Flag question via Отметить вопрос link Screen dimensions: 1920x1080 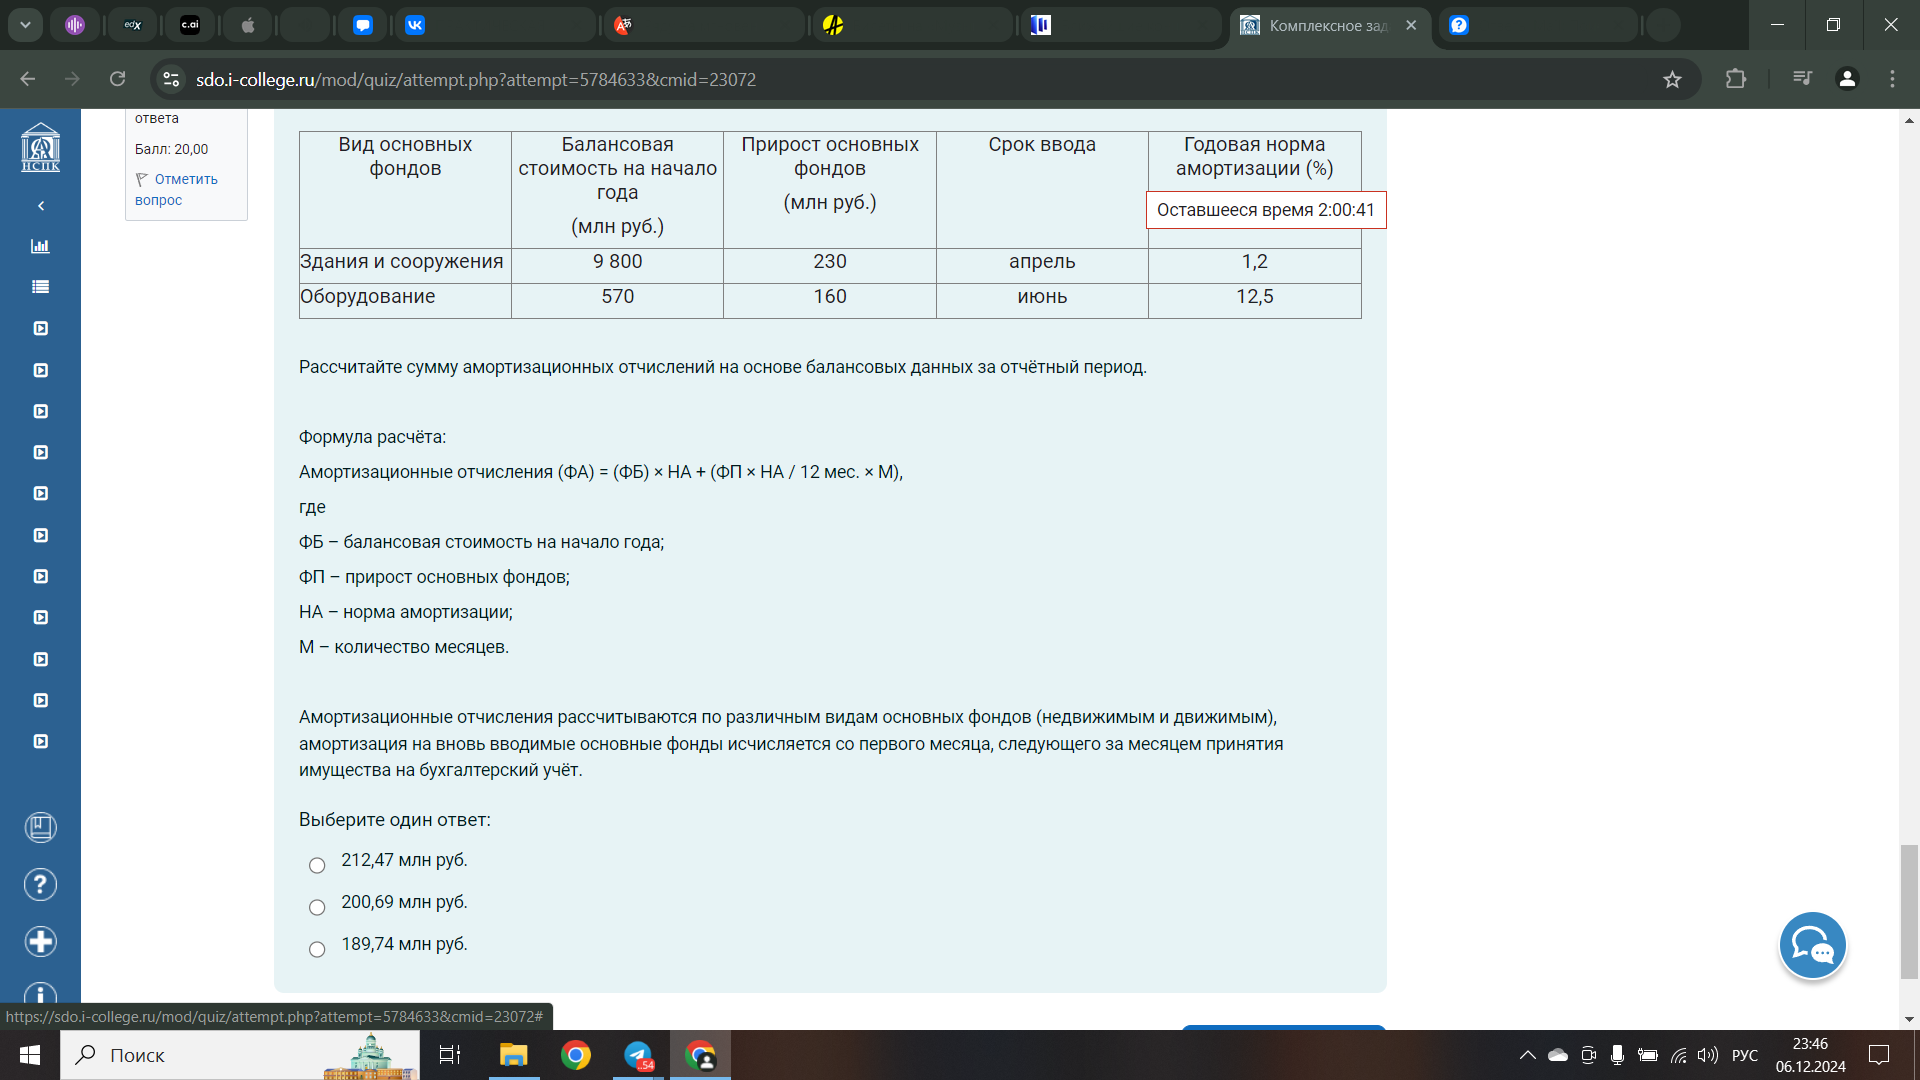pos(176,189)
